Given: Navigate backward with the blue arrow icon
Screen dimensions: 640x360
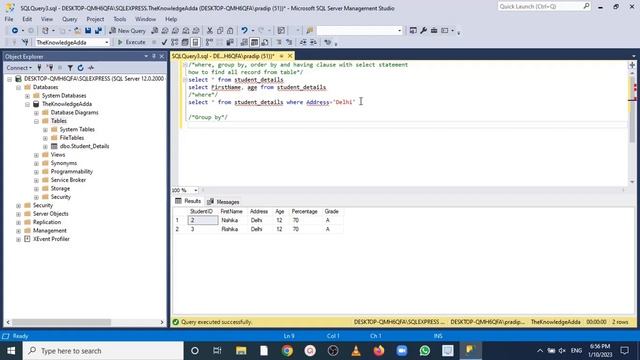Looking at the screenshot, I should (x=15, y=31).
